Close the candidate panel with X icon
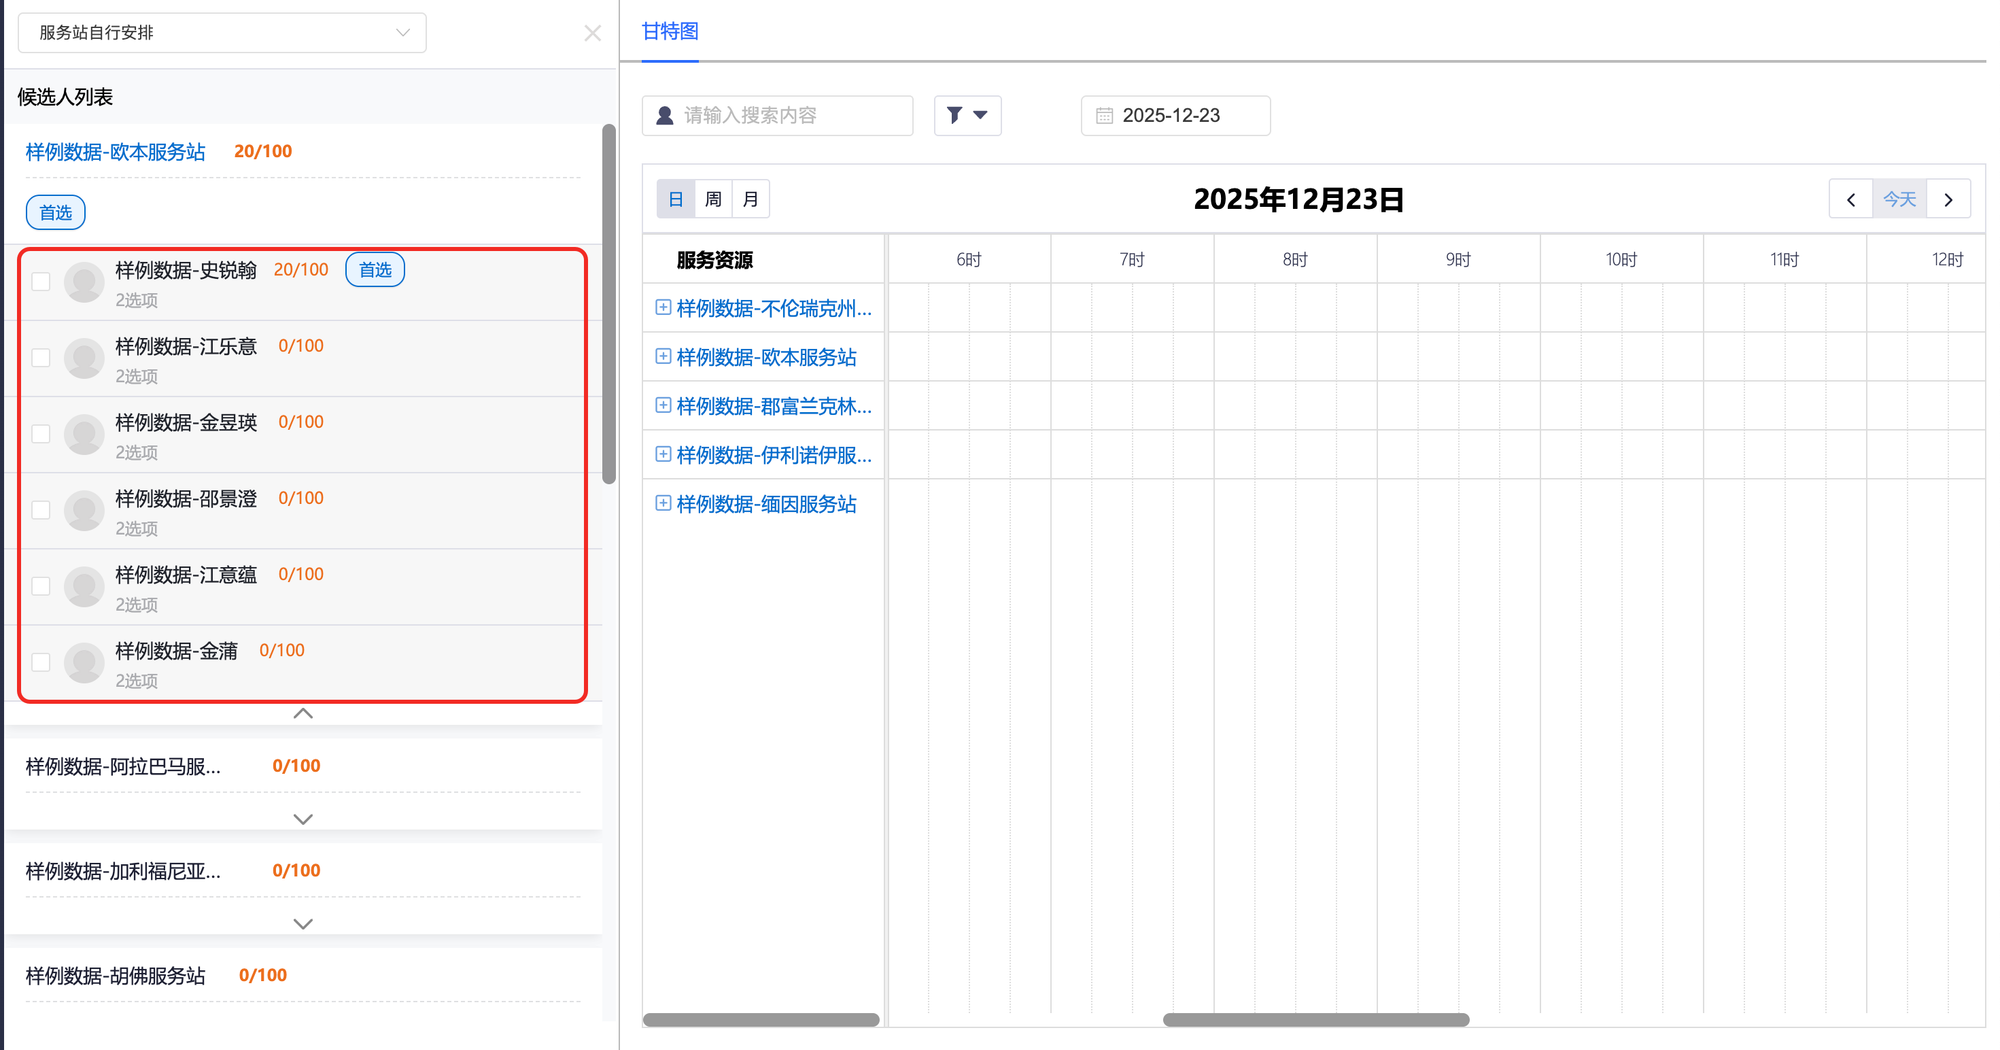The image size is (2000, 1050). pyautogui.click(x=592, y=33)
